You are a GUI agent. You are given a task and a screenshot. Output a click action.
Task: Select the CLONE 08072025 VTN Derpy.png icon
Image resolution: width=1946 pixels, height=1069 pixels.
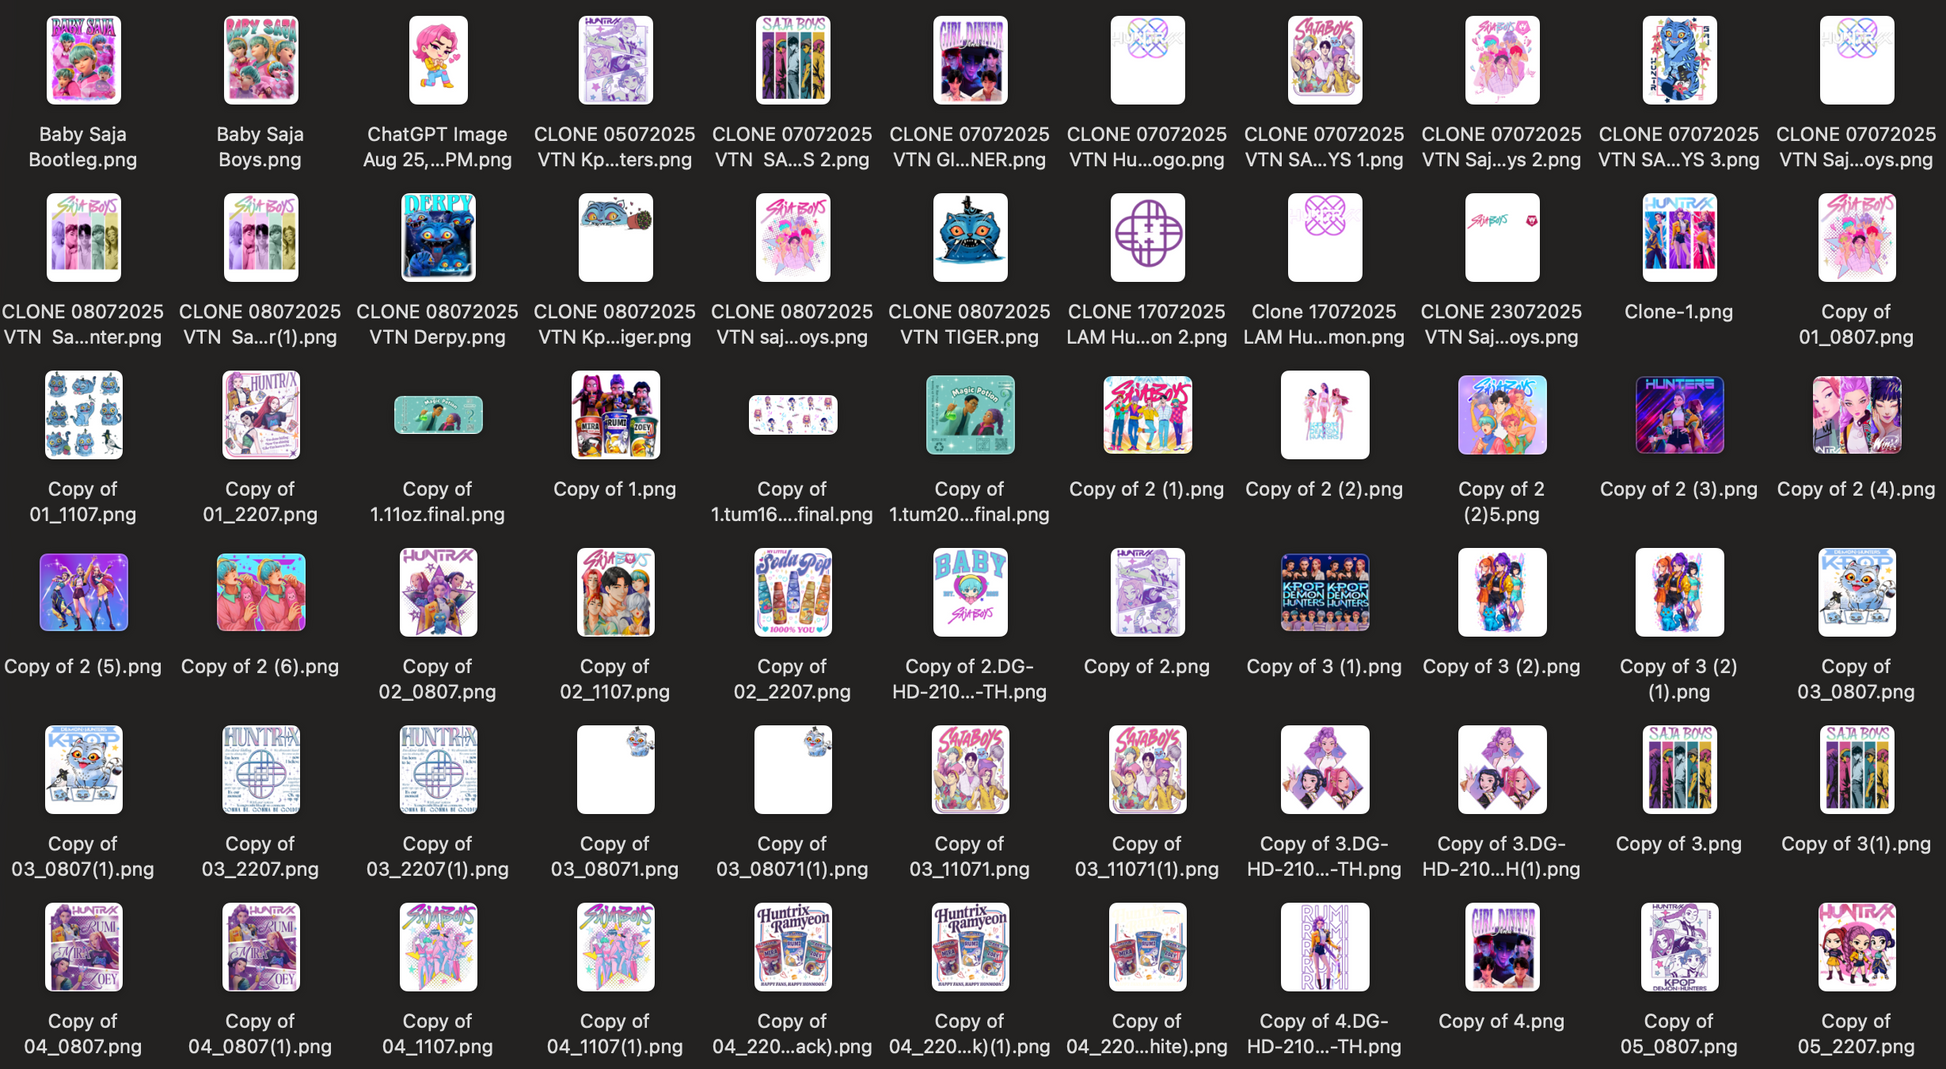pyautogui.click(x=437, y=237)
